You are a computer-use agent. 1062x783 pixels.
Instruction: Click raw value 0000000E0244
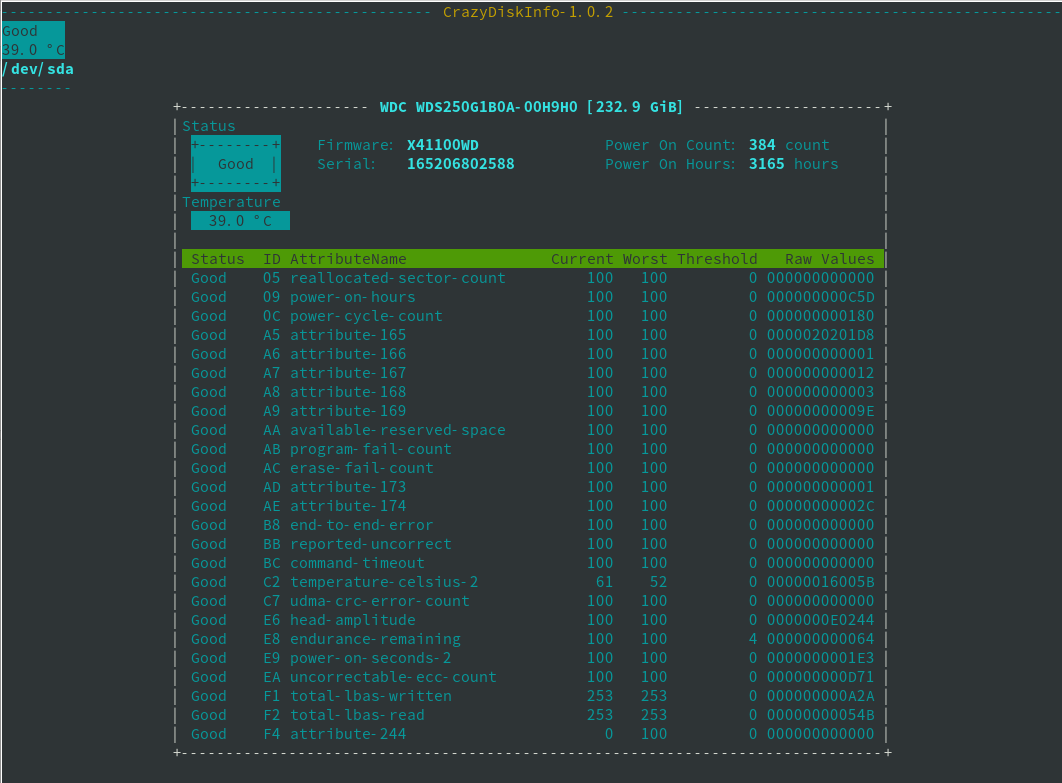(x=821, y=619)
